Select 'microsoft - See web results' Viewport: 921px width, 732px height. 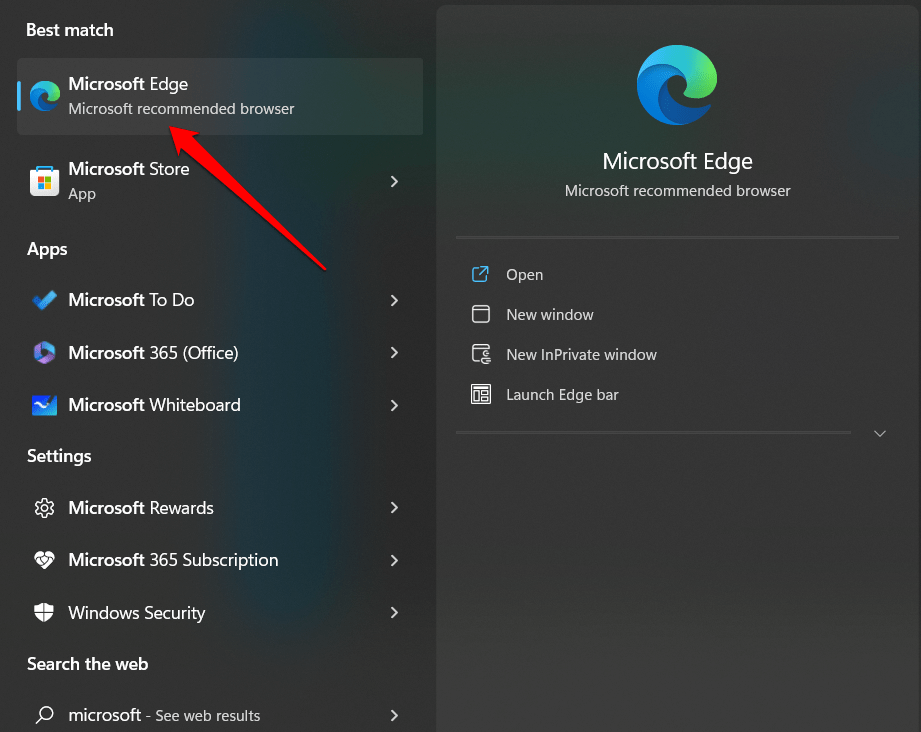point(220,715)
